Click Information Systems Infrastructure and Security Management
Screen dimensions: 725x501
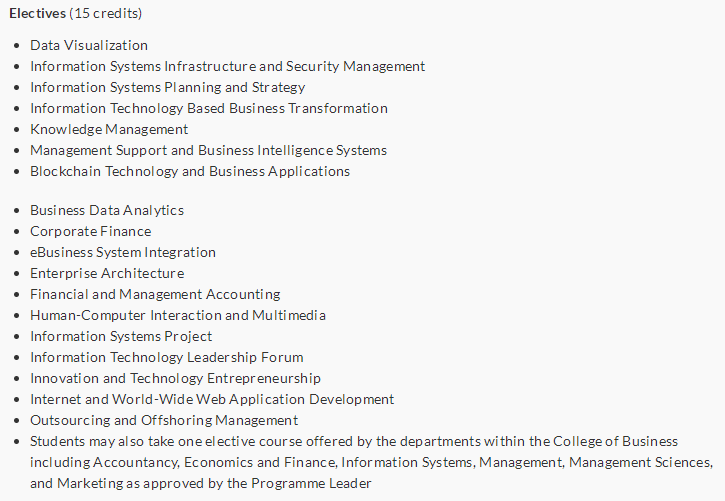[227, 66]
